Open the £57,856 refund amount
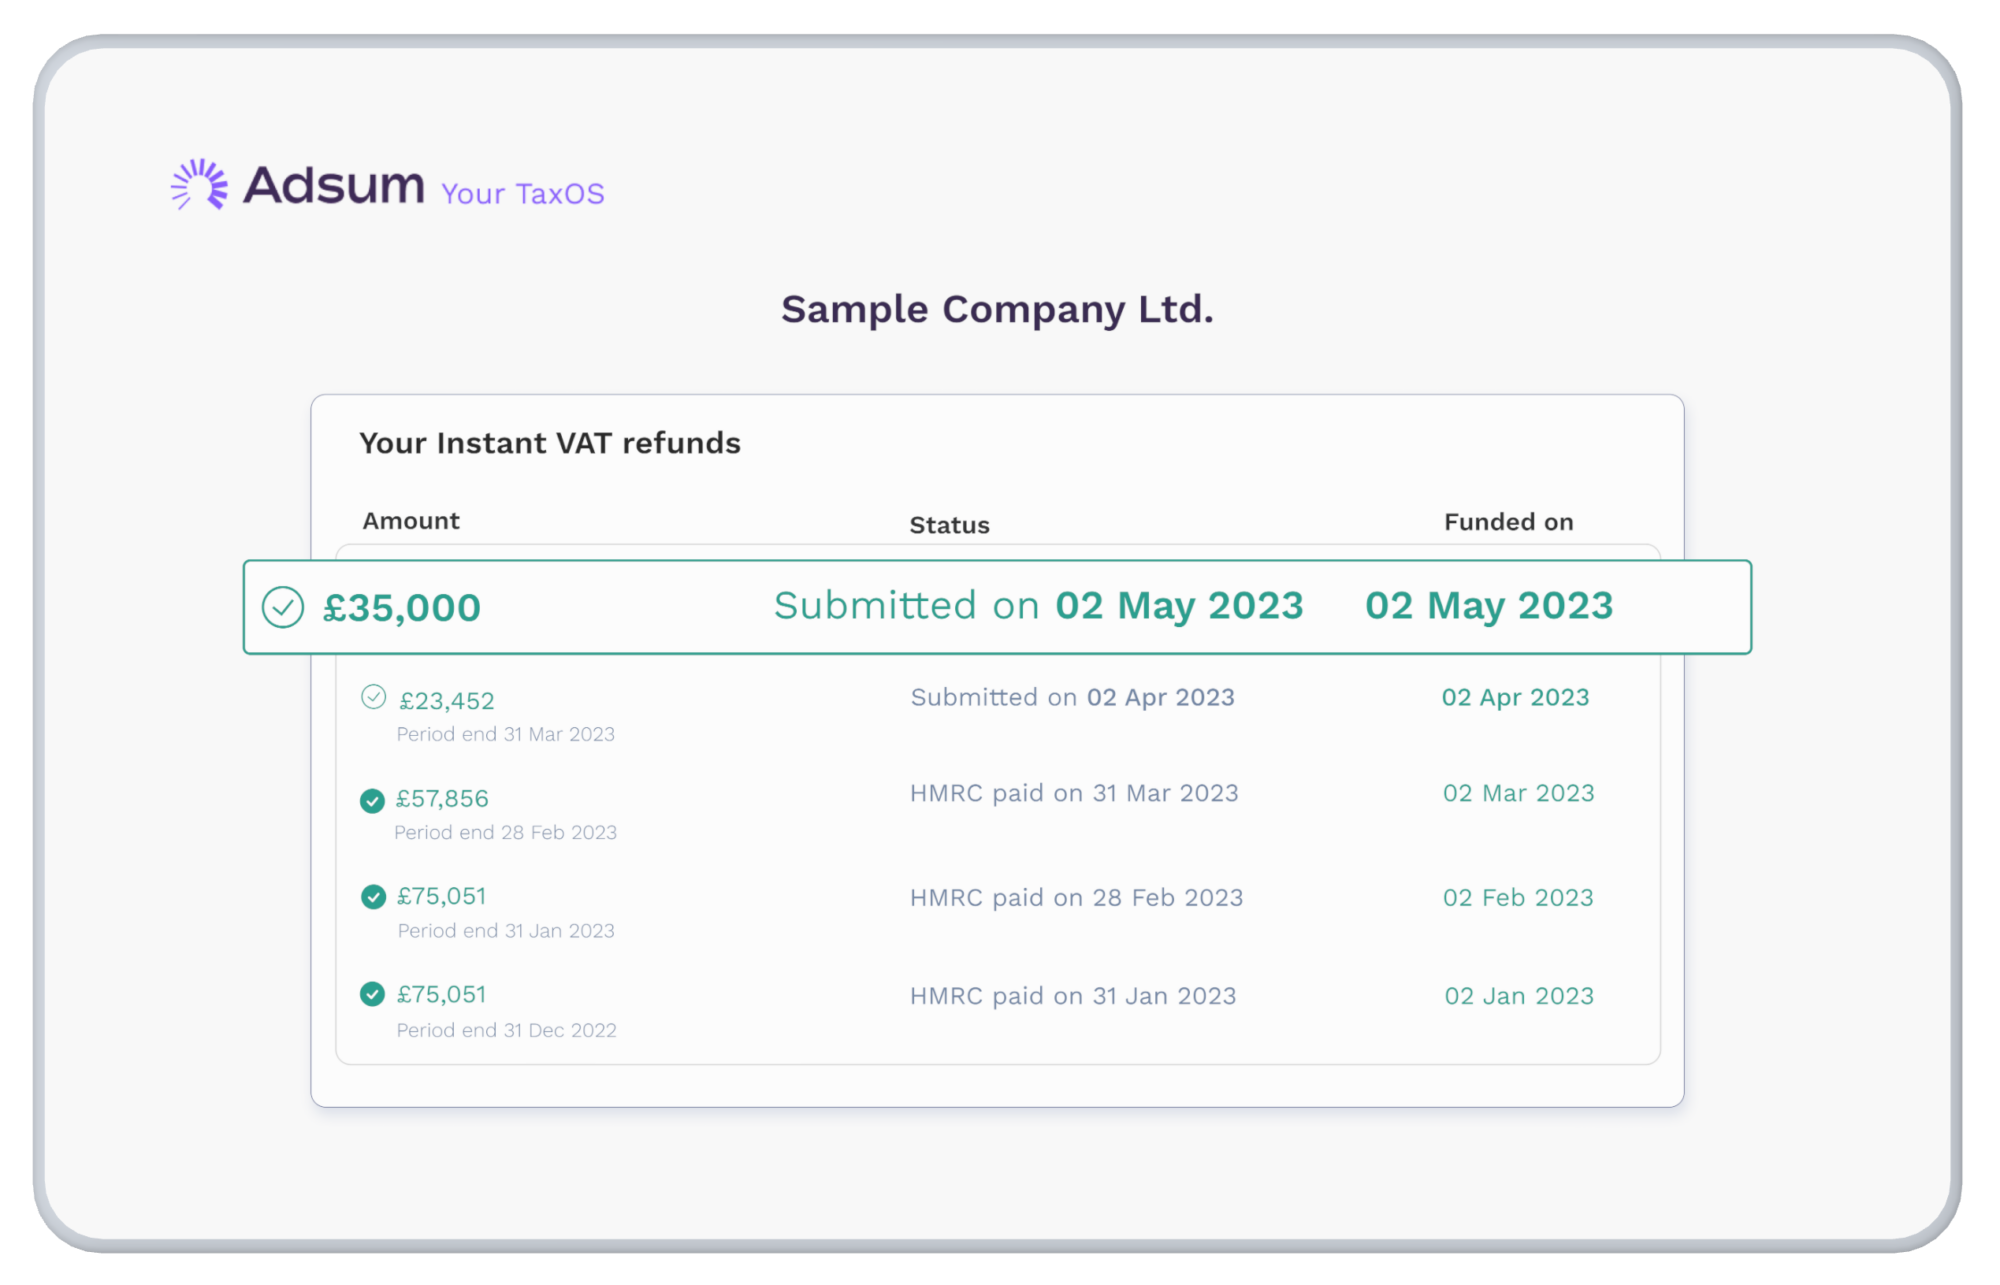2000x1285 pixels. 442,799
